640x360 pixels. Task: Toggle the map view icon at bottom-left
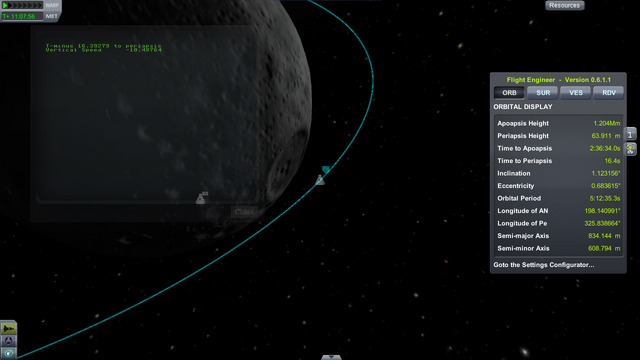[x=9, y=353]
